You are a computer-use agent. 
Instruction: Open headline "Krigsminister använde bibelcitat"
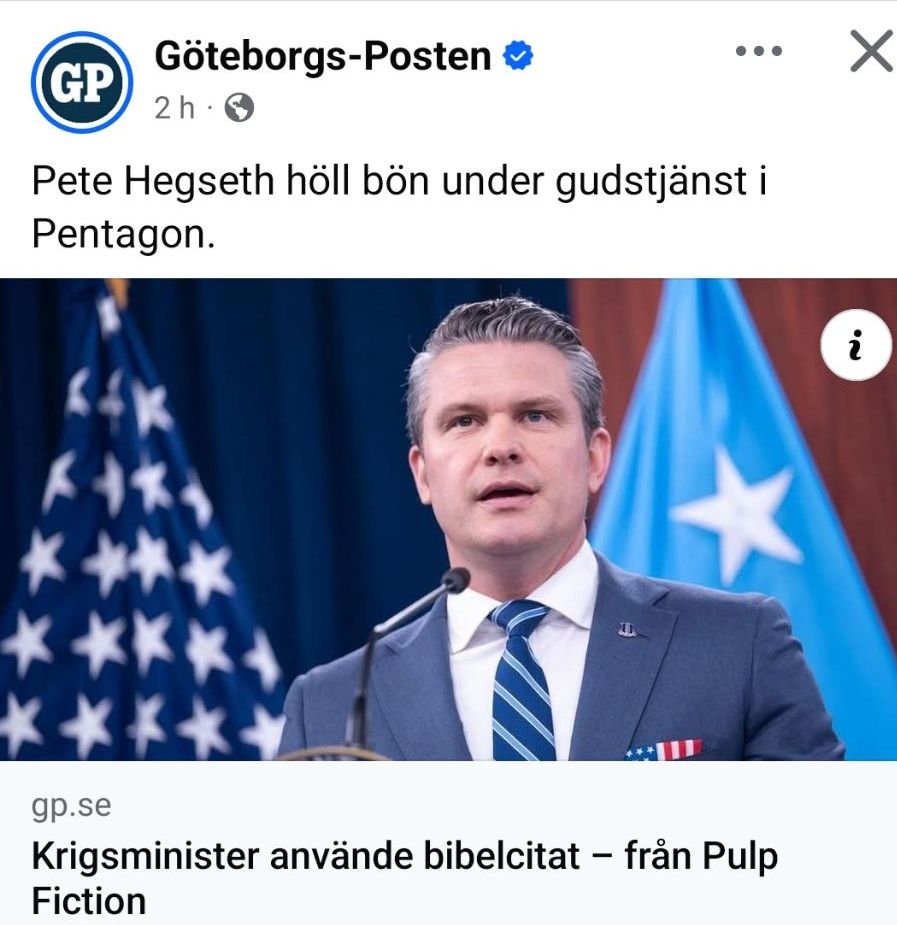pyautogui.click(x=306, y=856)
